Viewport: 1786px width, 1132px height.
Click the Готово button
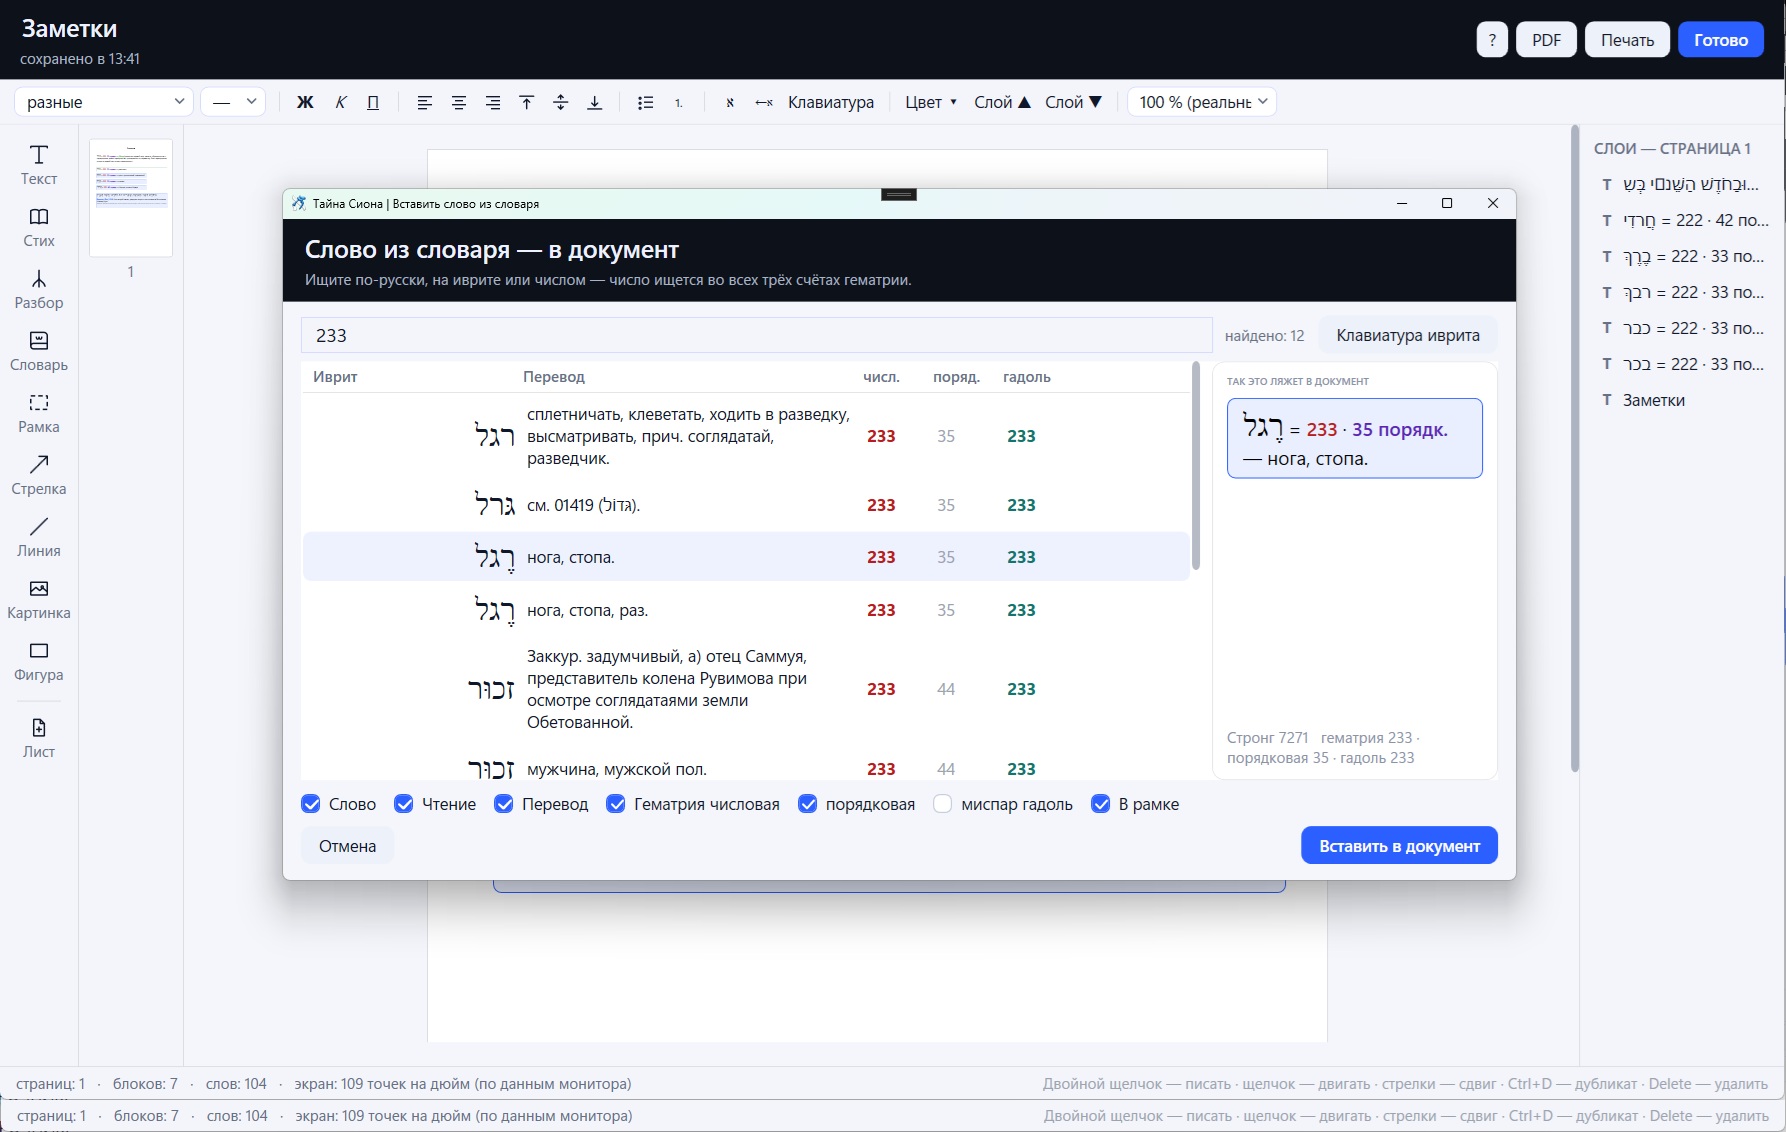pos(1721,40)
